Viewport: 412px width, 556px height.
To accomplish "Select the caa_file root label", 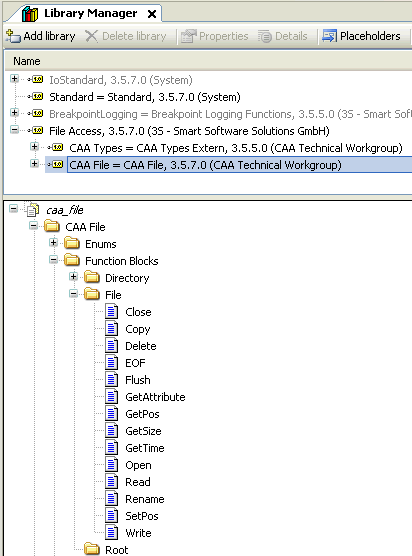I will pyautogui.click(x=65, y=210).
